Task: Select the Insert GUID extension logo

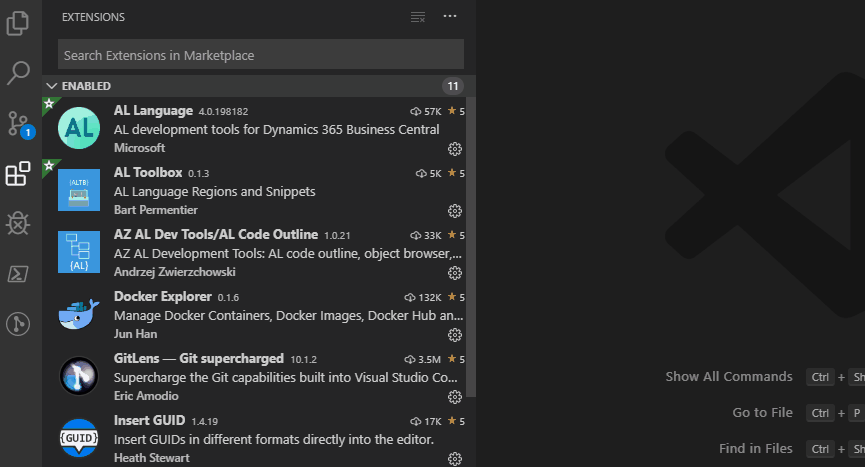Action: pyautogui.click(x=79, y=438)
